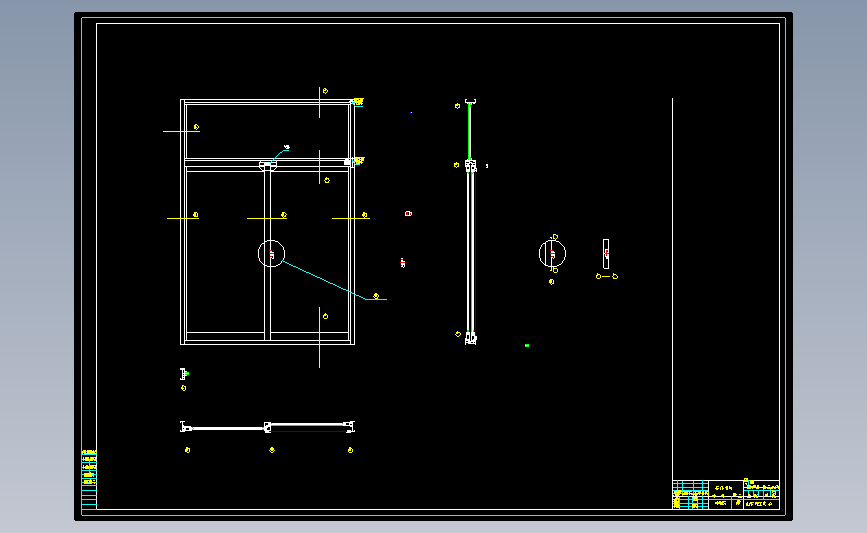Click the detail circle on the window elevation
Screen dimensions: 867x533
[x=271, y=253]
